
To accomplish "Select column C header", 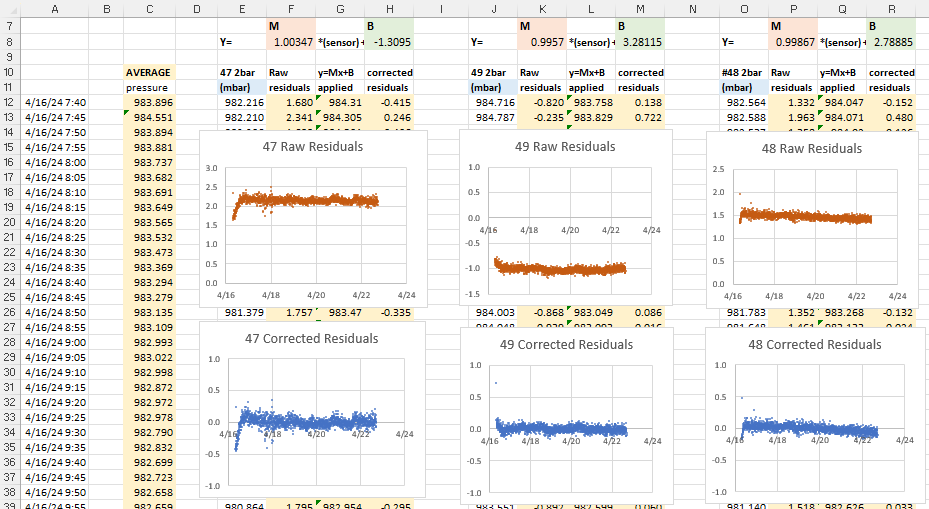I will (149, 9).
